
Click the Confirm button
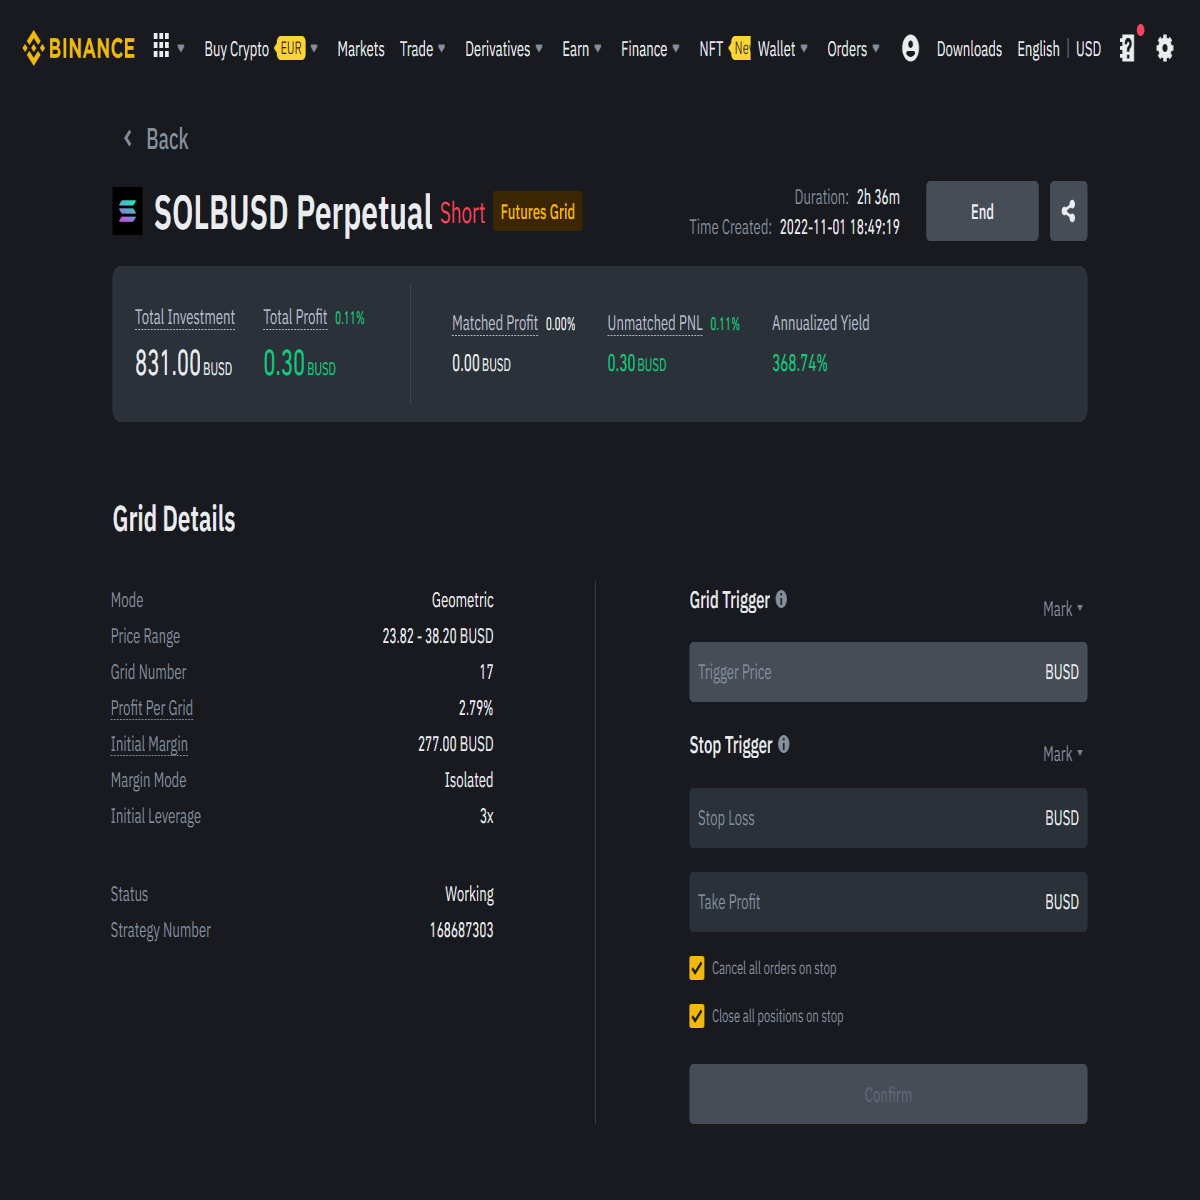(x=888, y=1094)
